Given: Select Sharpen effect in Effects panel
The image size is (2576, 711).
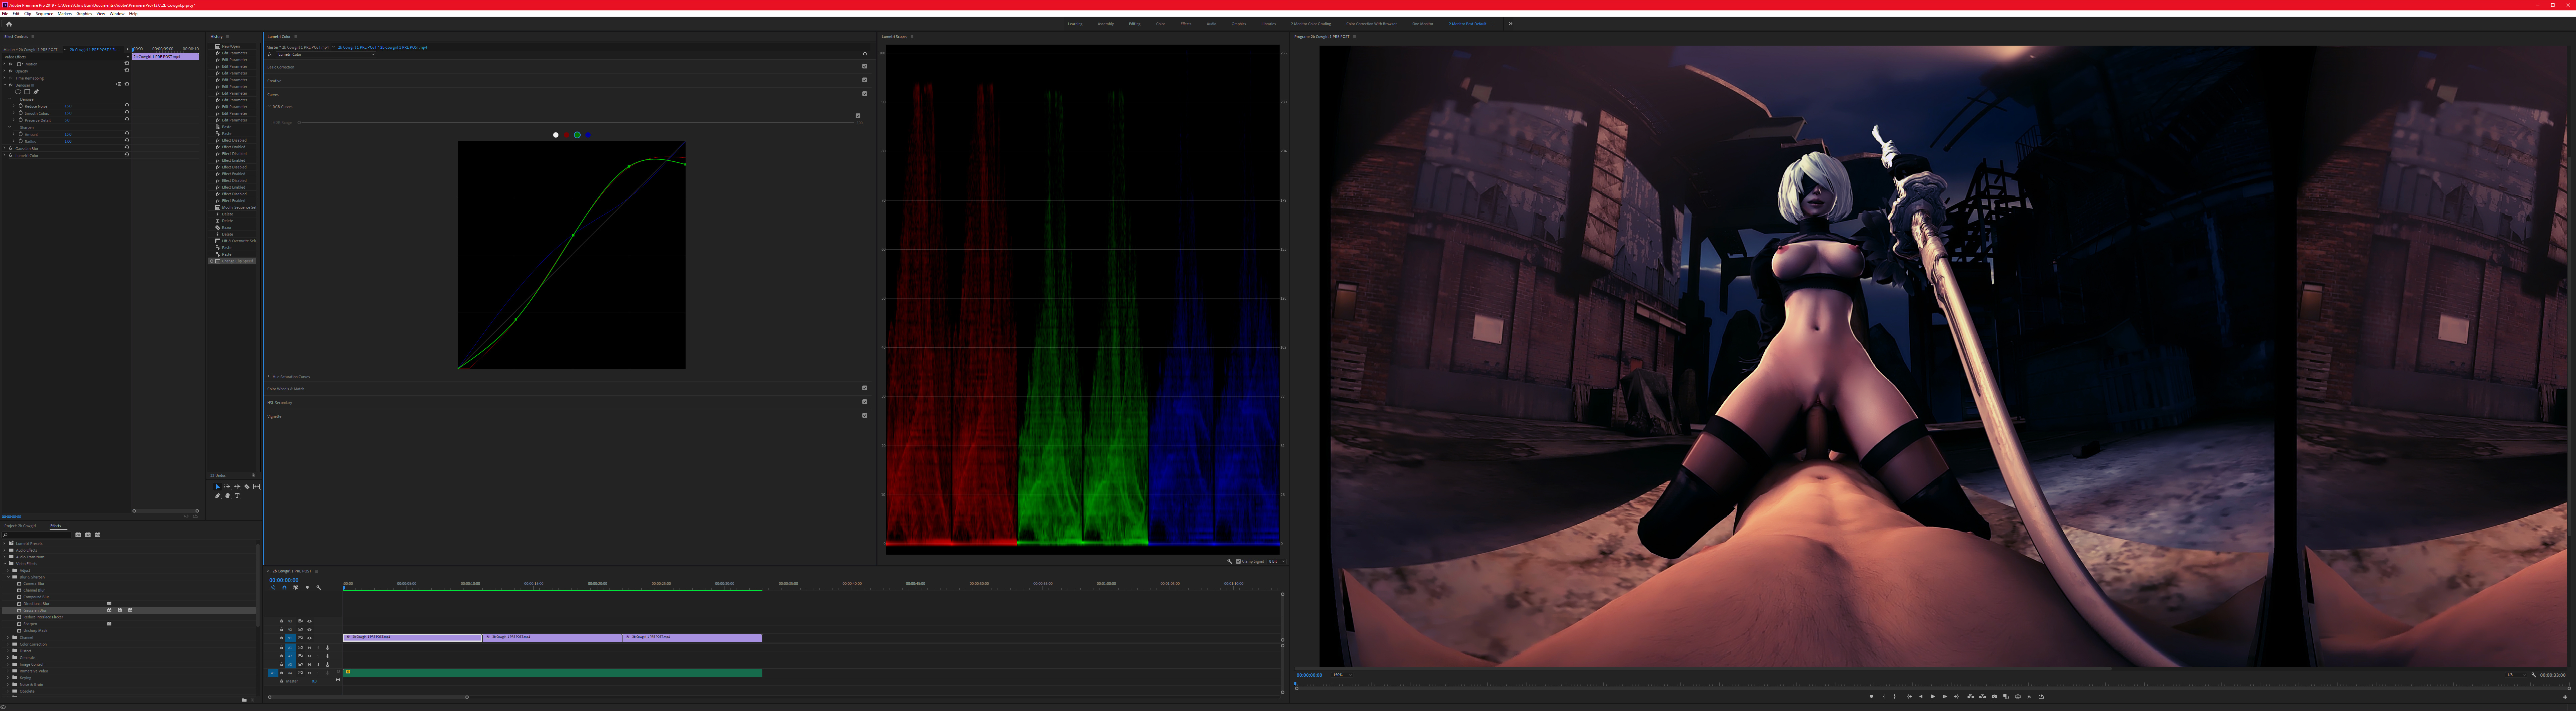Looking at the screenshot, I should [30, 624].
